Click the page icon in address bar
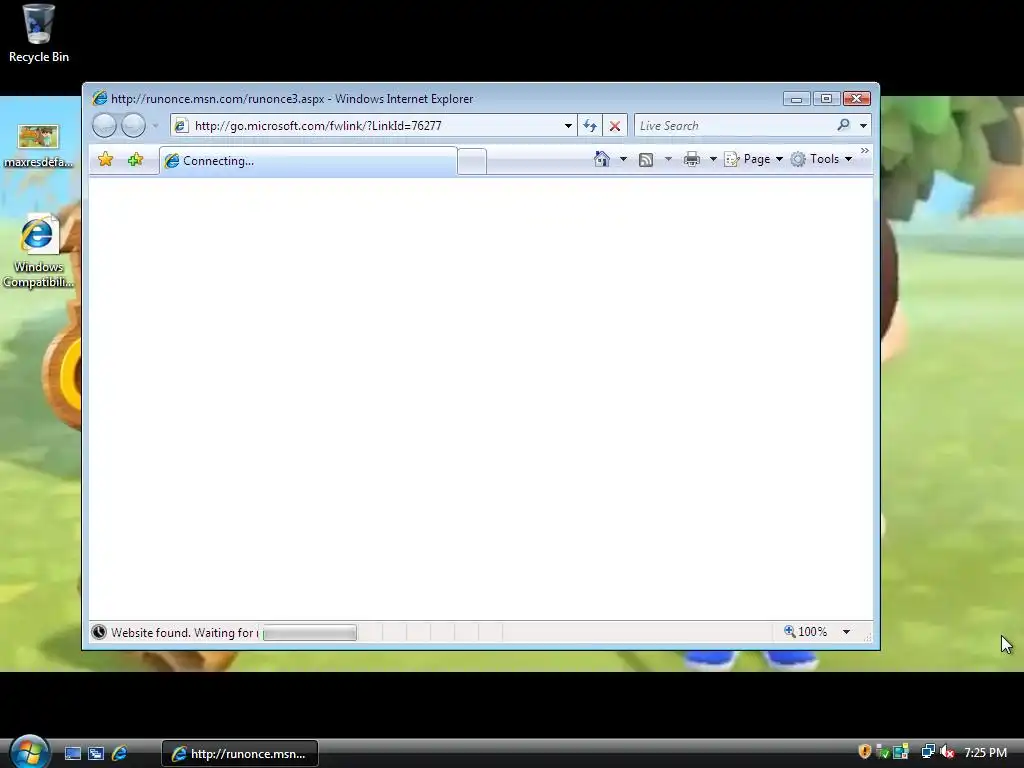 coord(182,125)
